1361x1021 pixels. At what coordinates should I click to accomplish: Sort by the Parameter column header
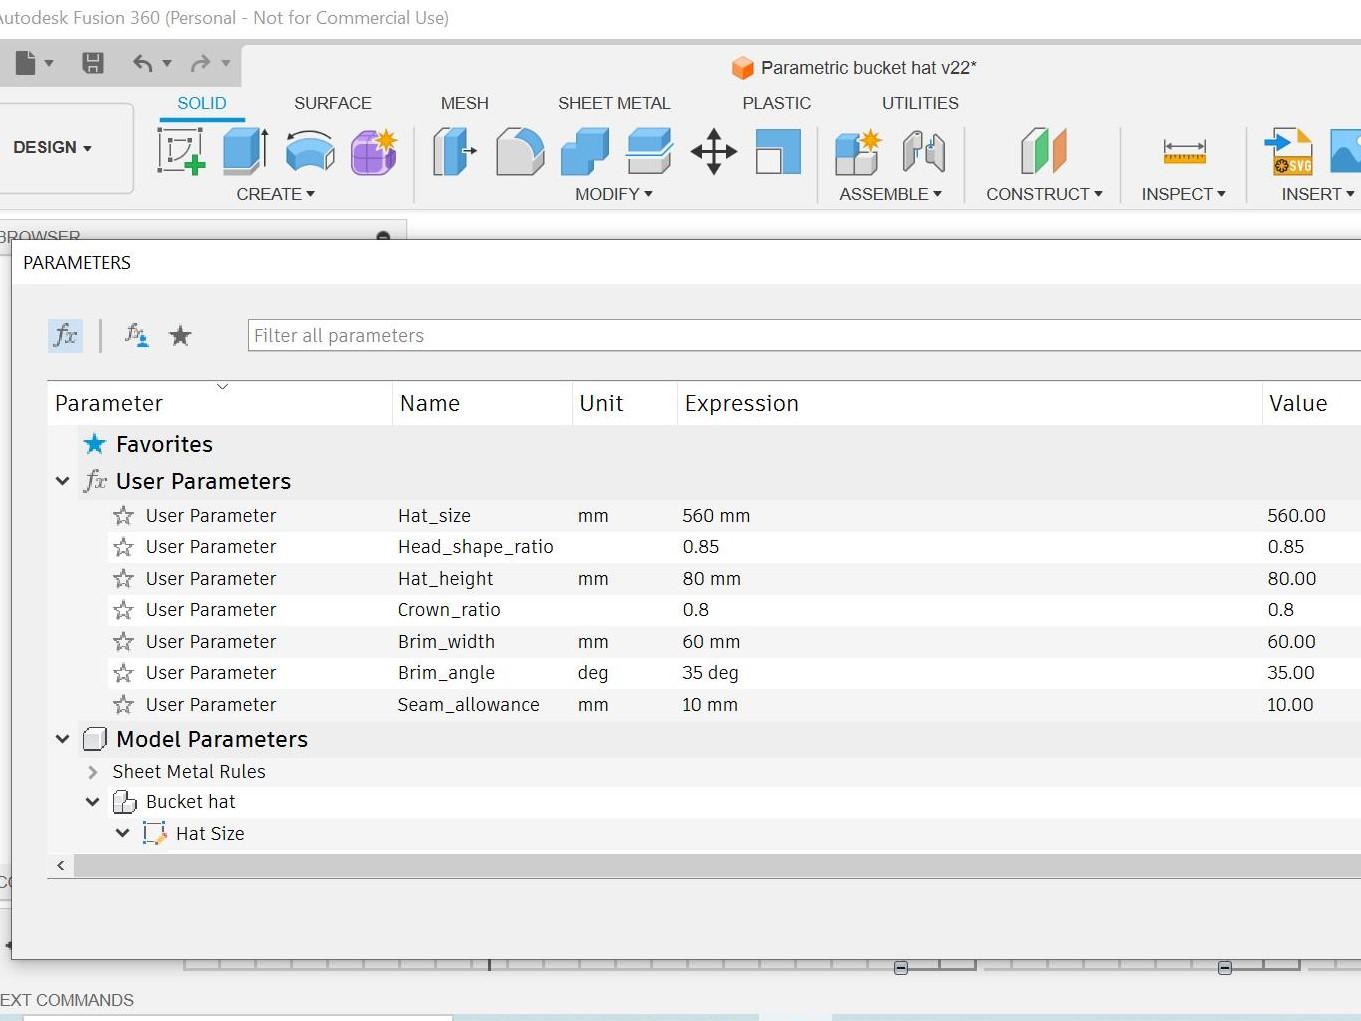tap(220, 403)
